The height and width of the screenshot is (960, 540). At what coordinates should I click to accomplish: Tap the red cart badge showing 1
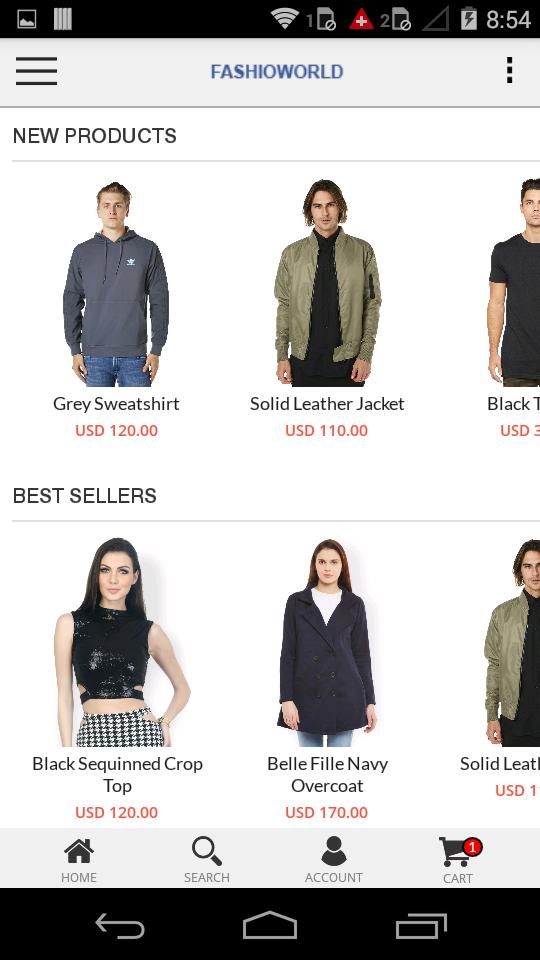coord(472,847)
